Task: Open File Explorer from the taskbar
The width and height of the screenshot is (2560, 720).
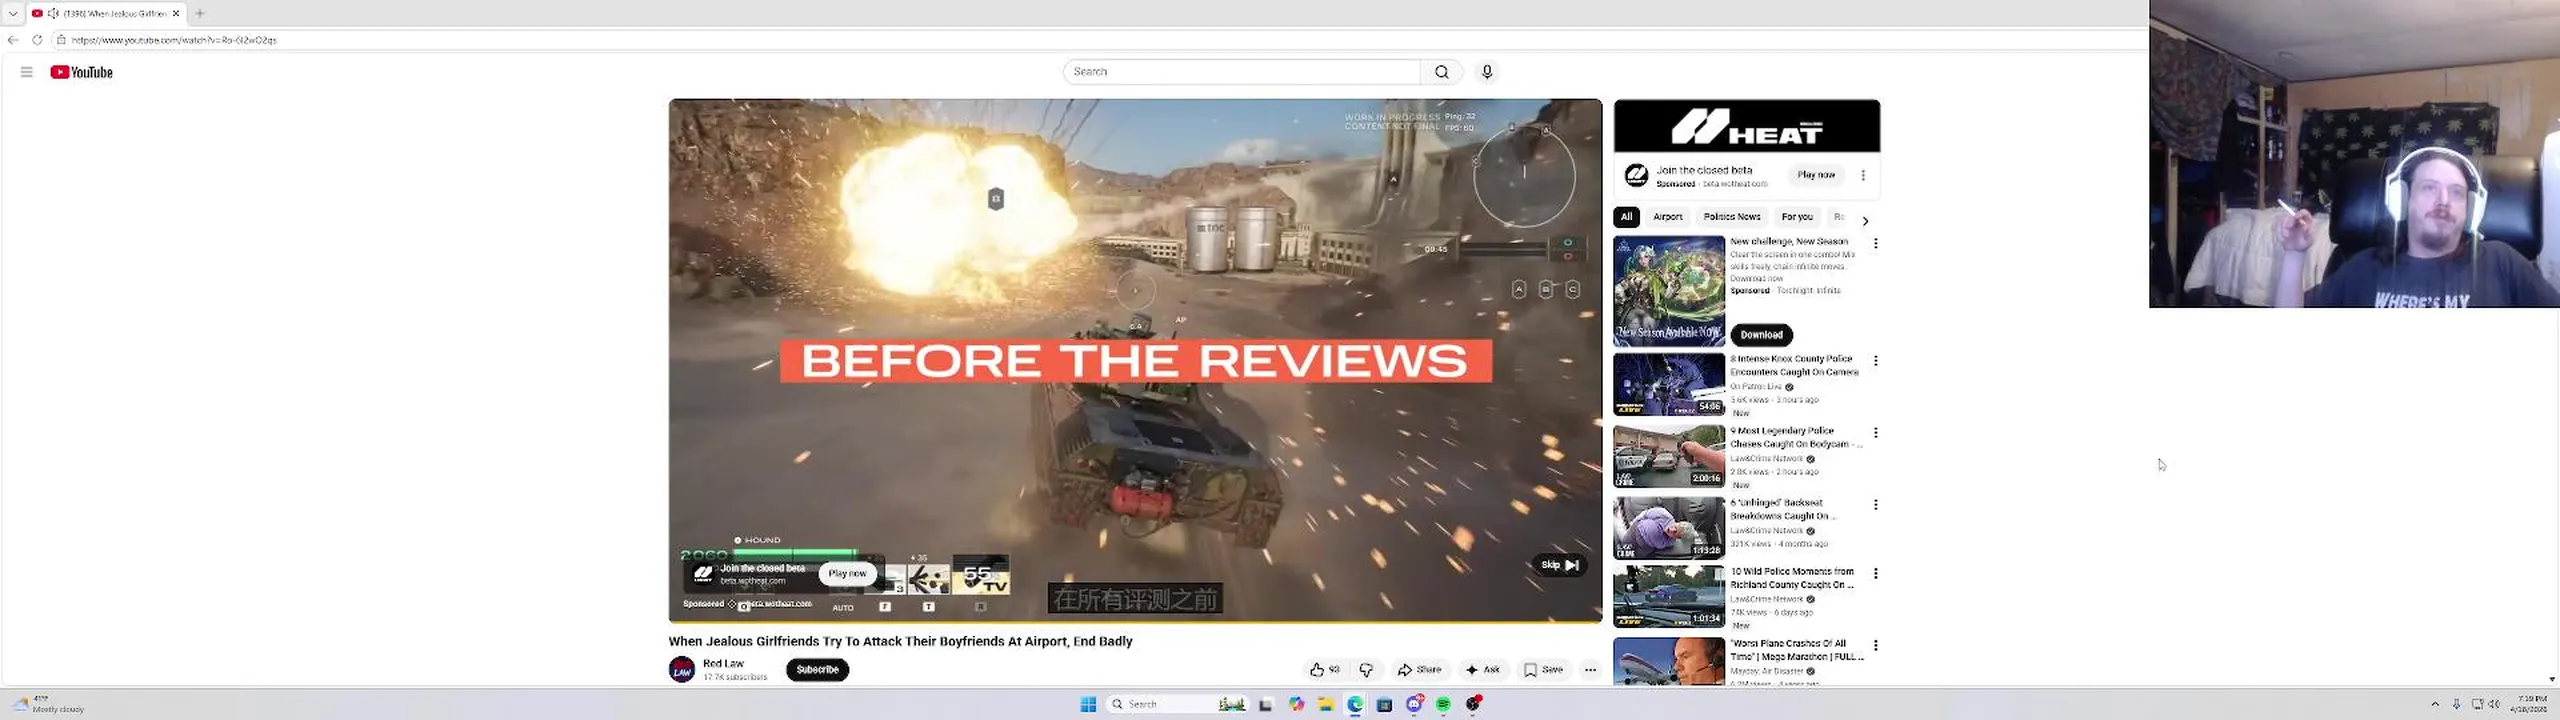Action: point(1325,704)
